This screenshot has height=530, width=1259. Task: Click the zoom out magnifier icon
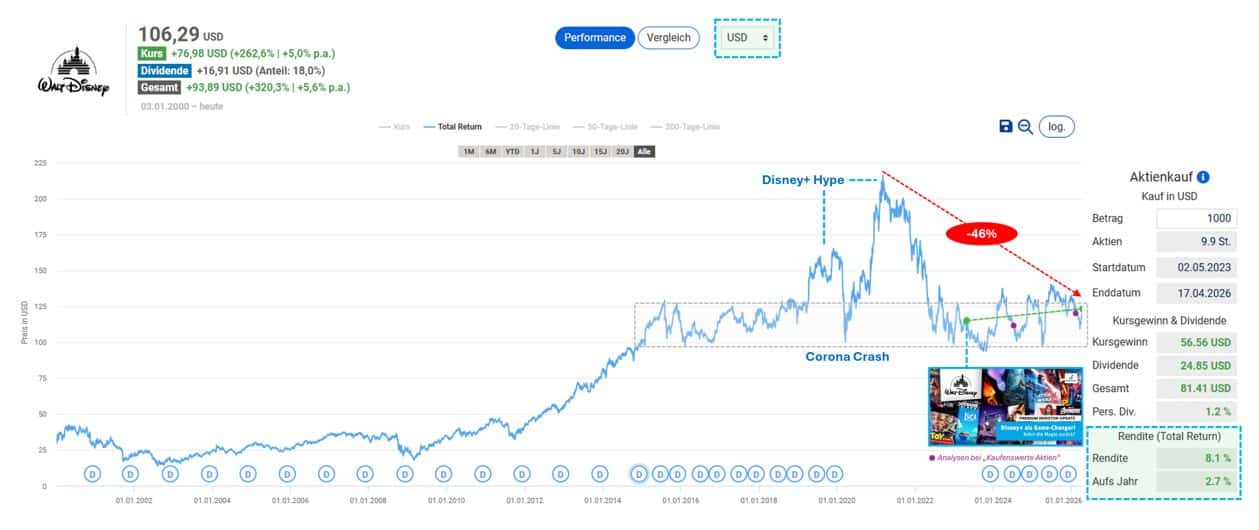(x=1025, y=126)
